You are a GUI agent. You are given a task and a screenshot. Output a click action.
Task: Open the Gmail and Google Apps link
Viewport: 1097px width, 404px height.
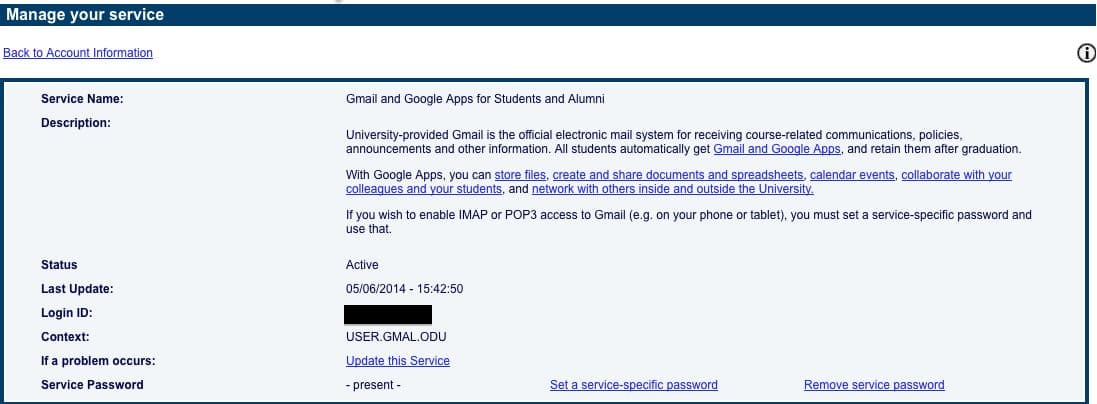(x=777, y=149)
